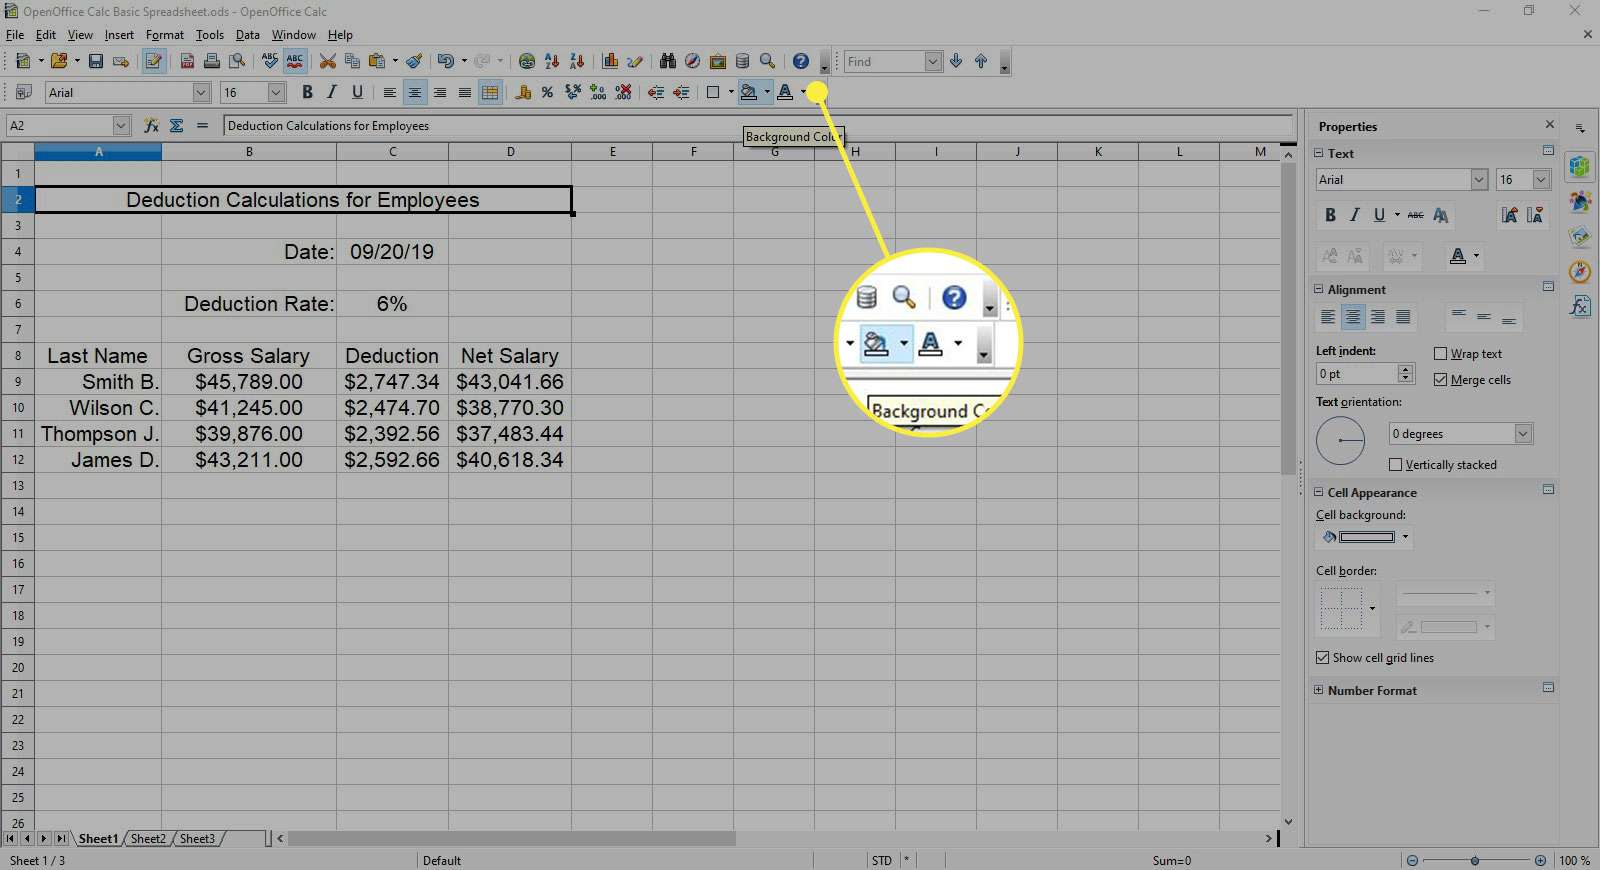Click the Font Color button in toolbar
The image size is (1600, 870).
[785, 92]
